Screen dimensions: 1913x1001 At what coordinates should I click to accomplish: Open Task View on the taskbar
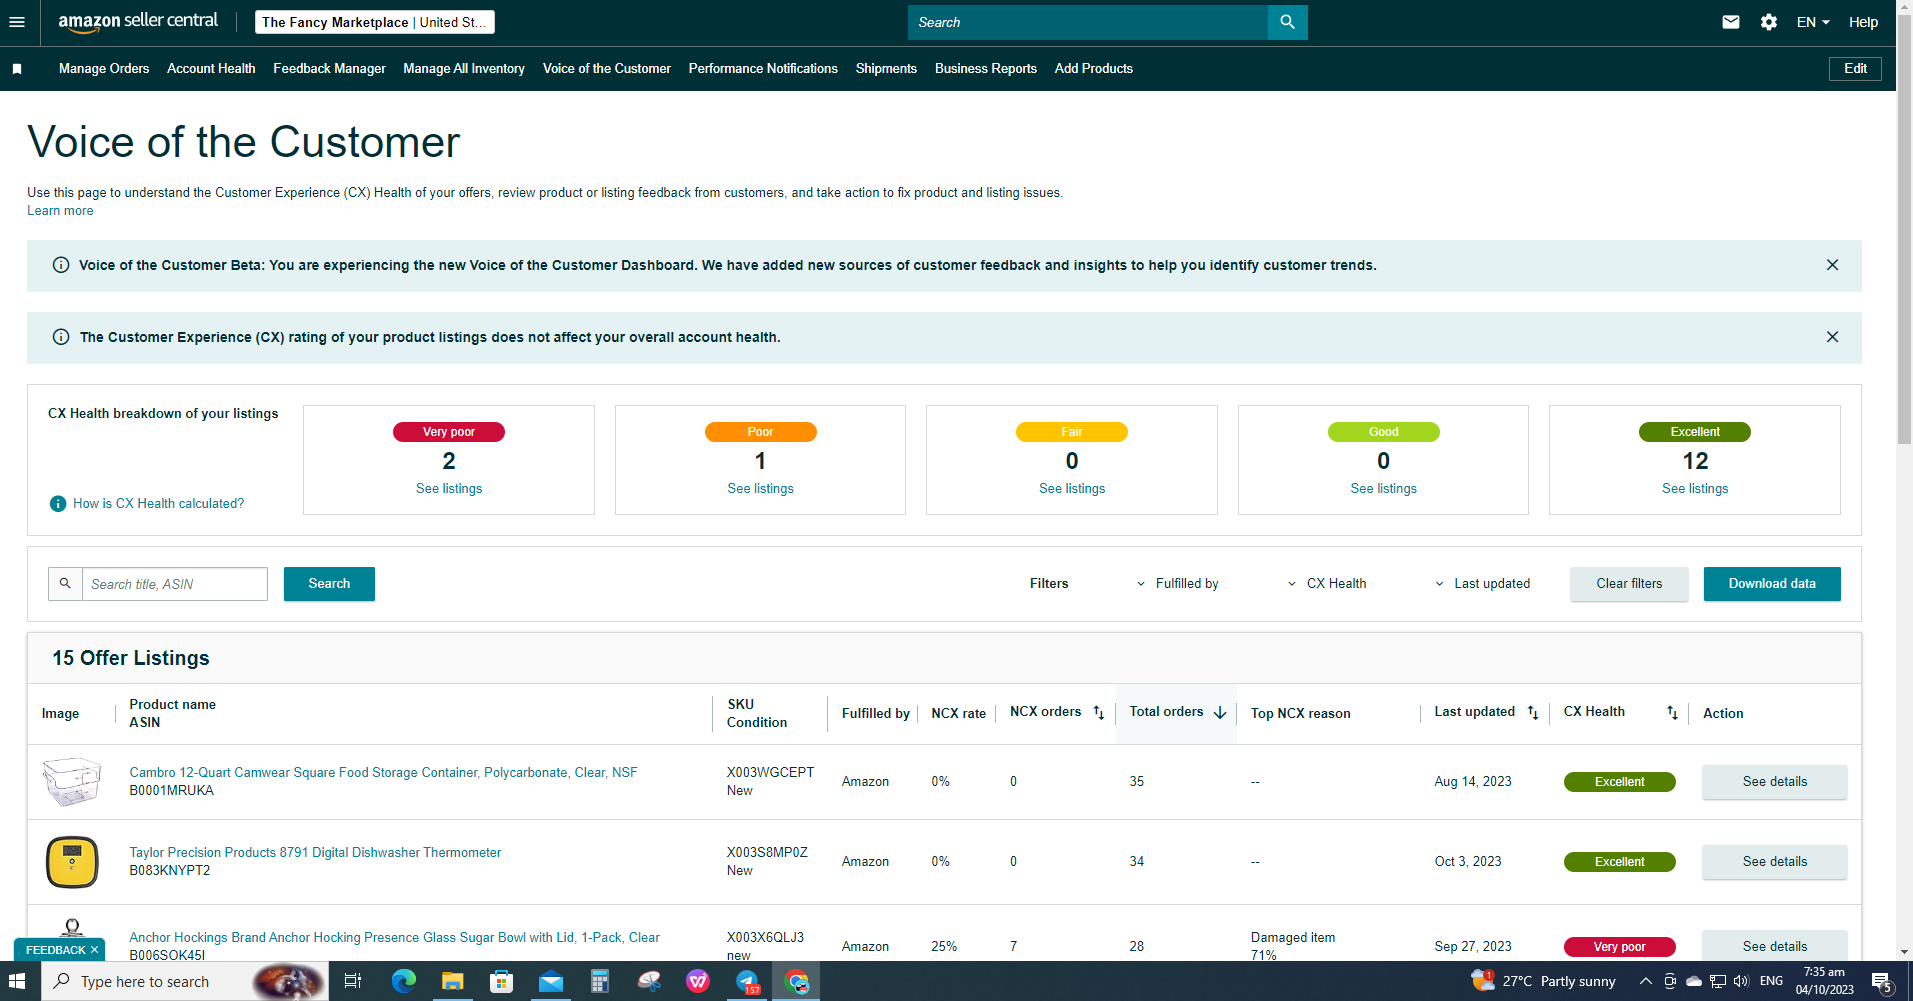[352, 981]
